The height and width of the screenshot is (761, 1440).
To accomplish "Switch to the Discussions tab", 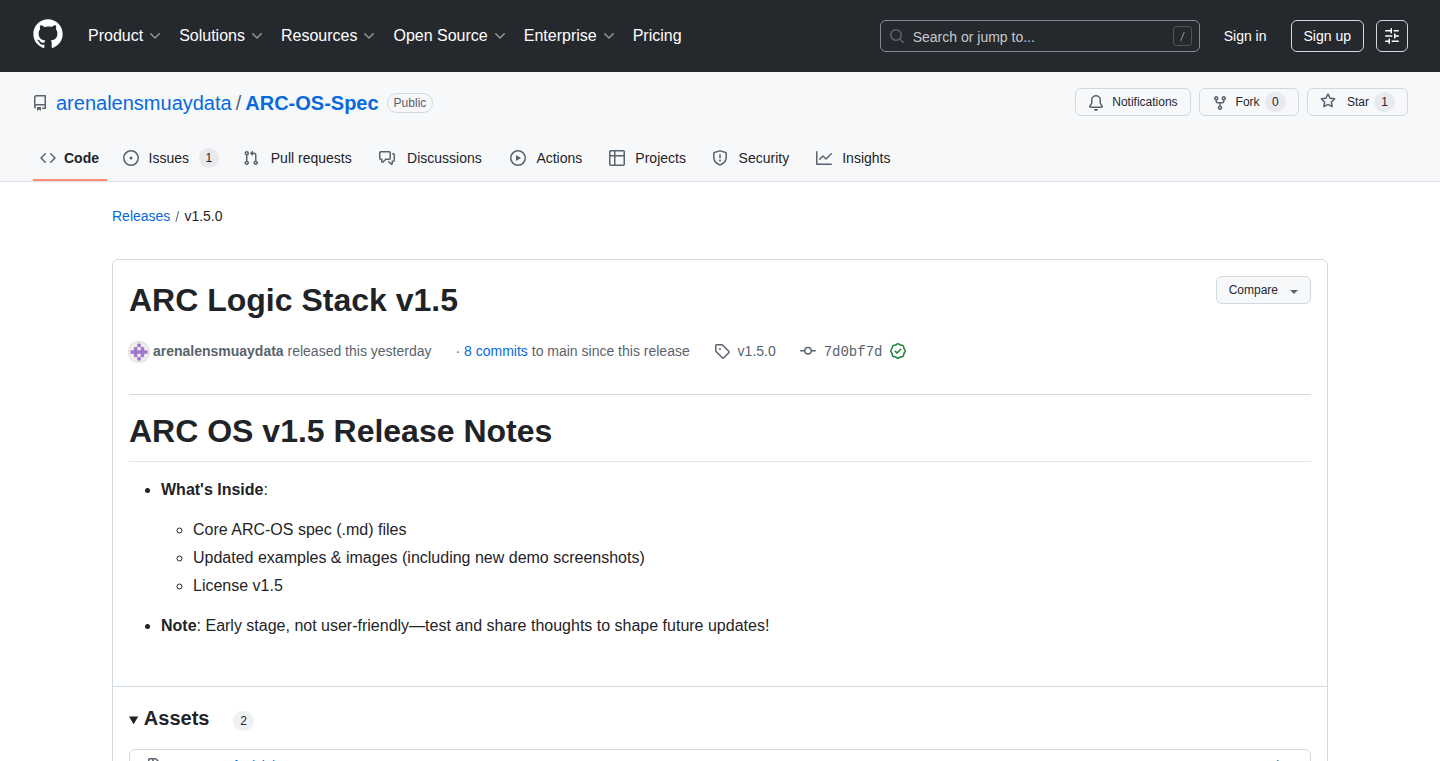I will click(x=430, y=158).
